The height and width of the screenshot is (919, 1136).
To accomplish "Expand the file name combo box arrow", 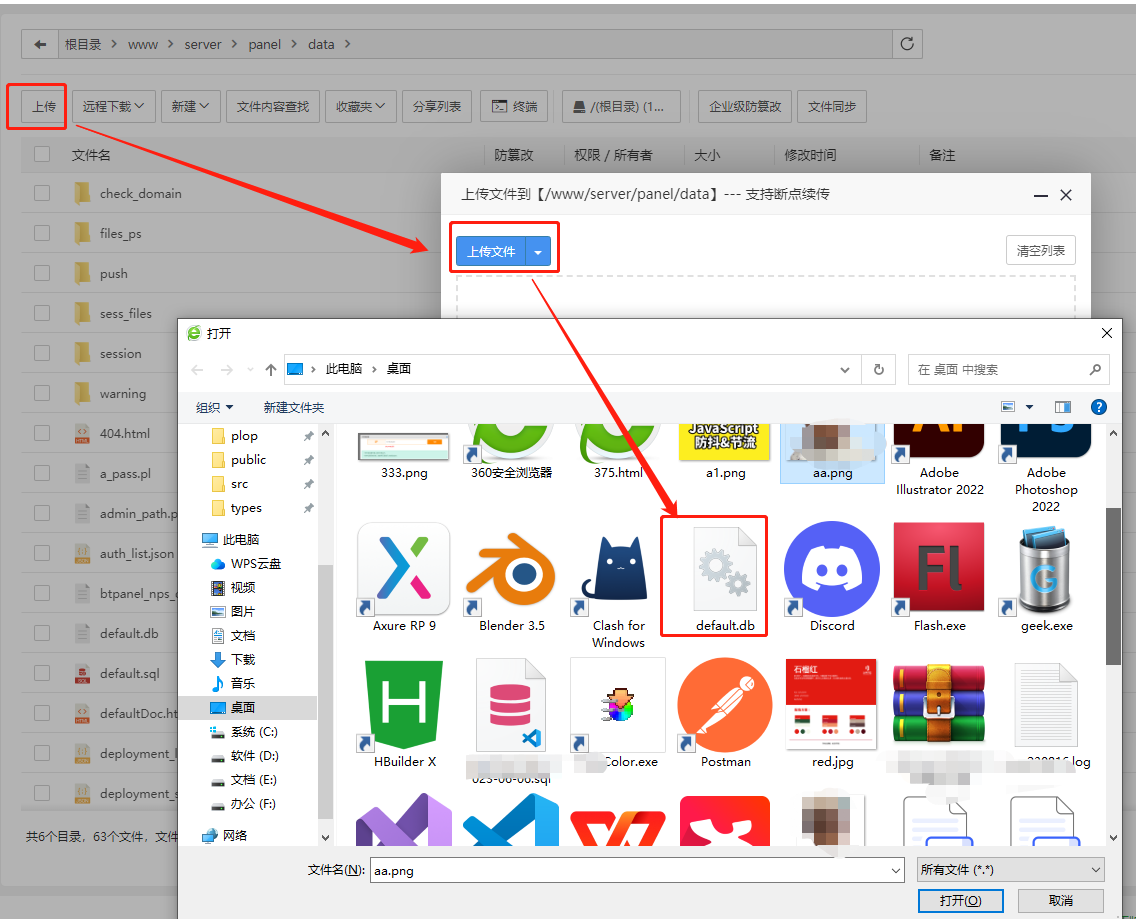I will 896,870.
